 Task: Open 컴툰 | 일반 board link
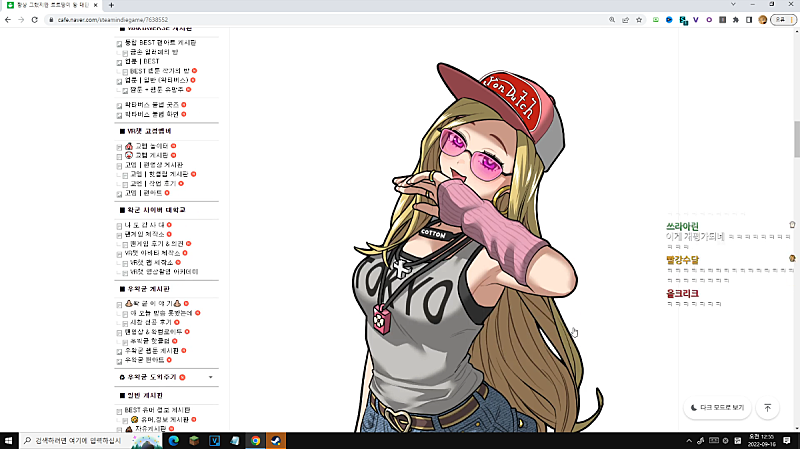[x=157, y=80]
